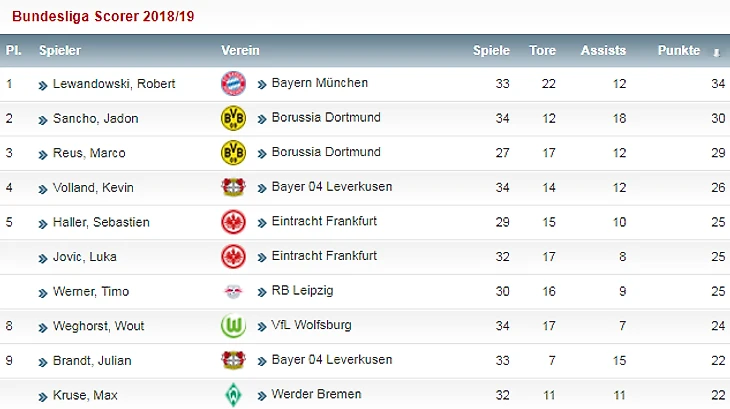Sort table by Spiele column header
This screenshot has width=730, height=409.
[x=491, y=50]
